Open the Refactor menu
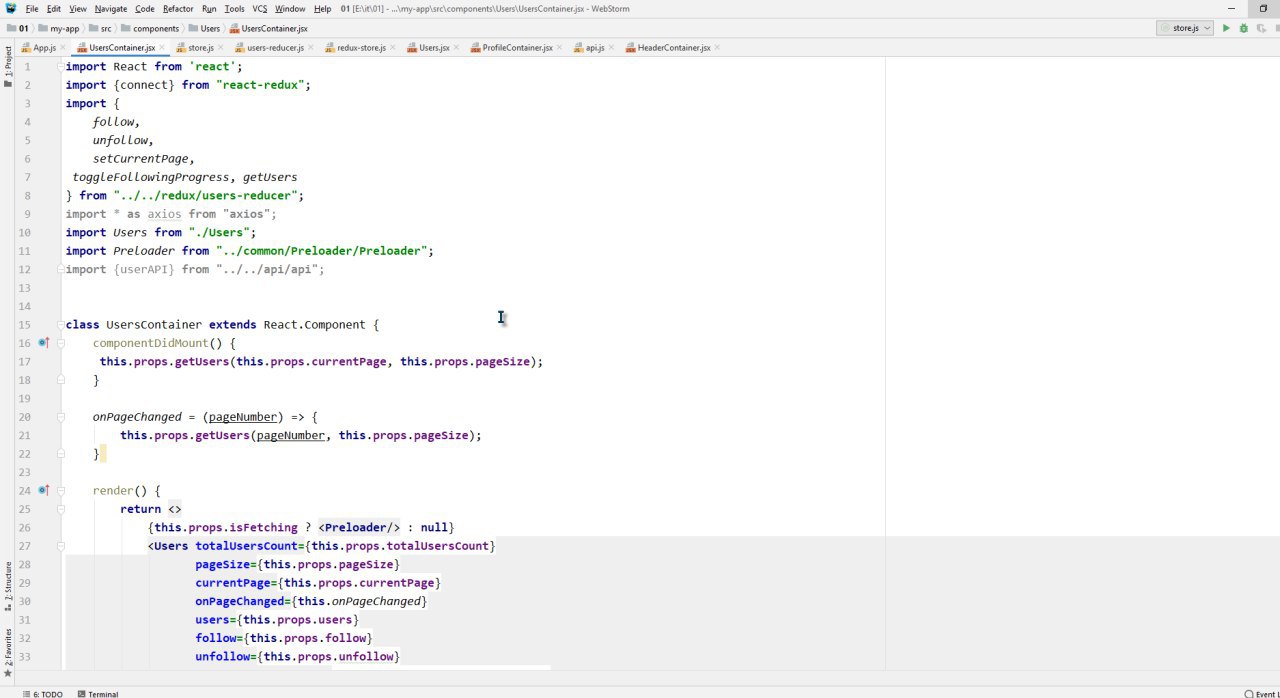 pyautogui.click(x=178, y=9)
